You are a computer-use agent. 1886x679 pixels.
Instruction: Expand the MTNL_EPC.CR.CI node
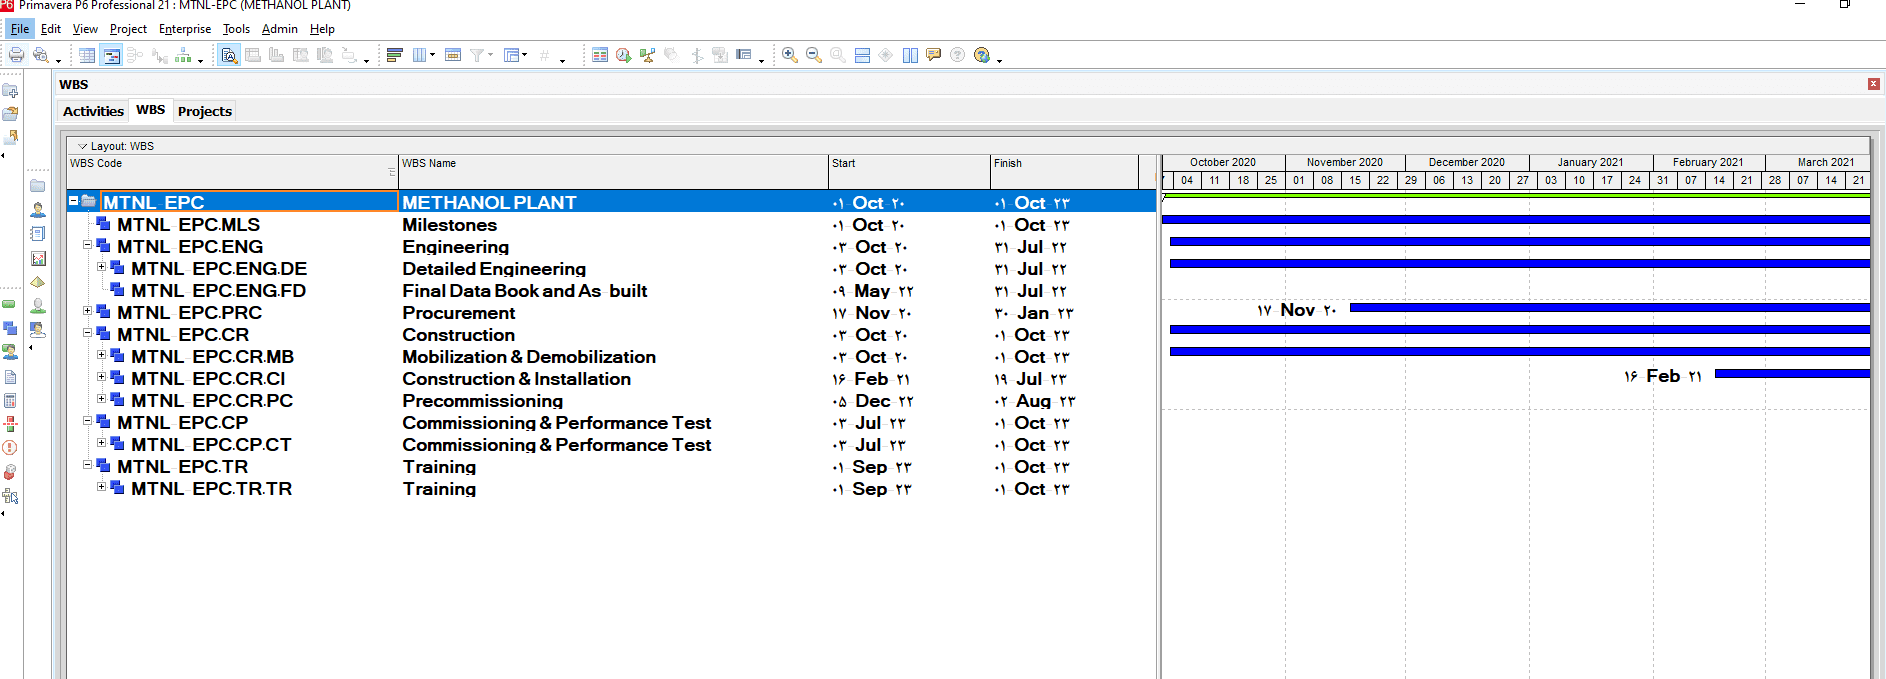pos(101,377)
